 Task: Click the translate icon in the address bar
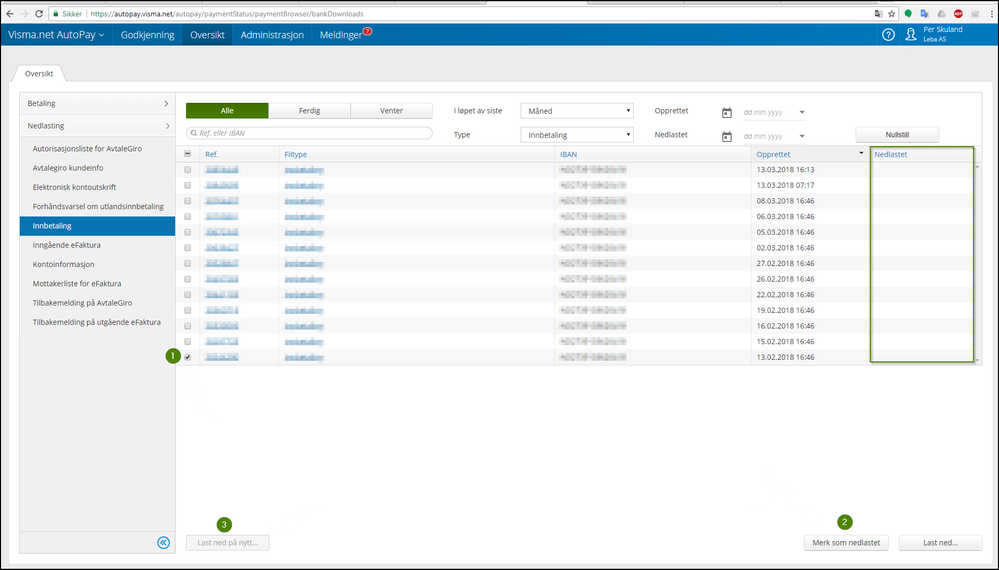(878, 13)
